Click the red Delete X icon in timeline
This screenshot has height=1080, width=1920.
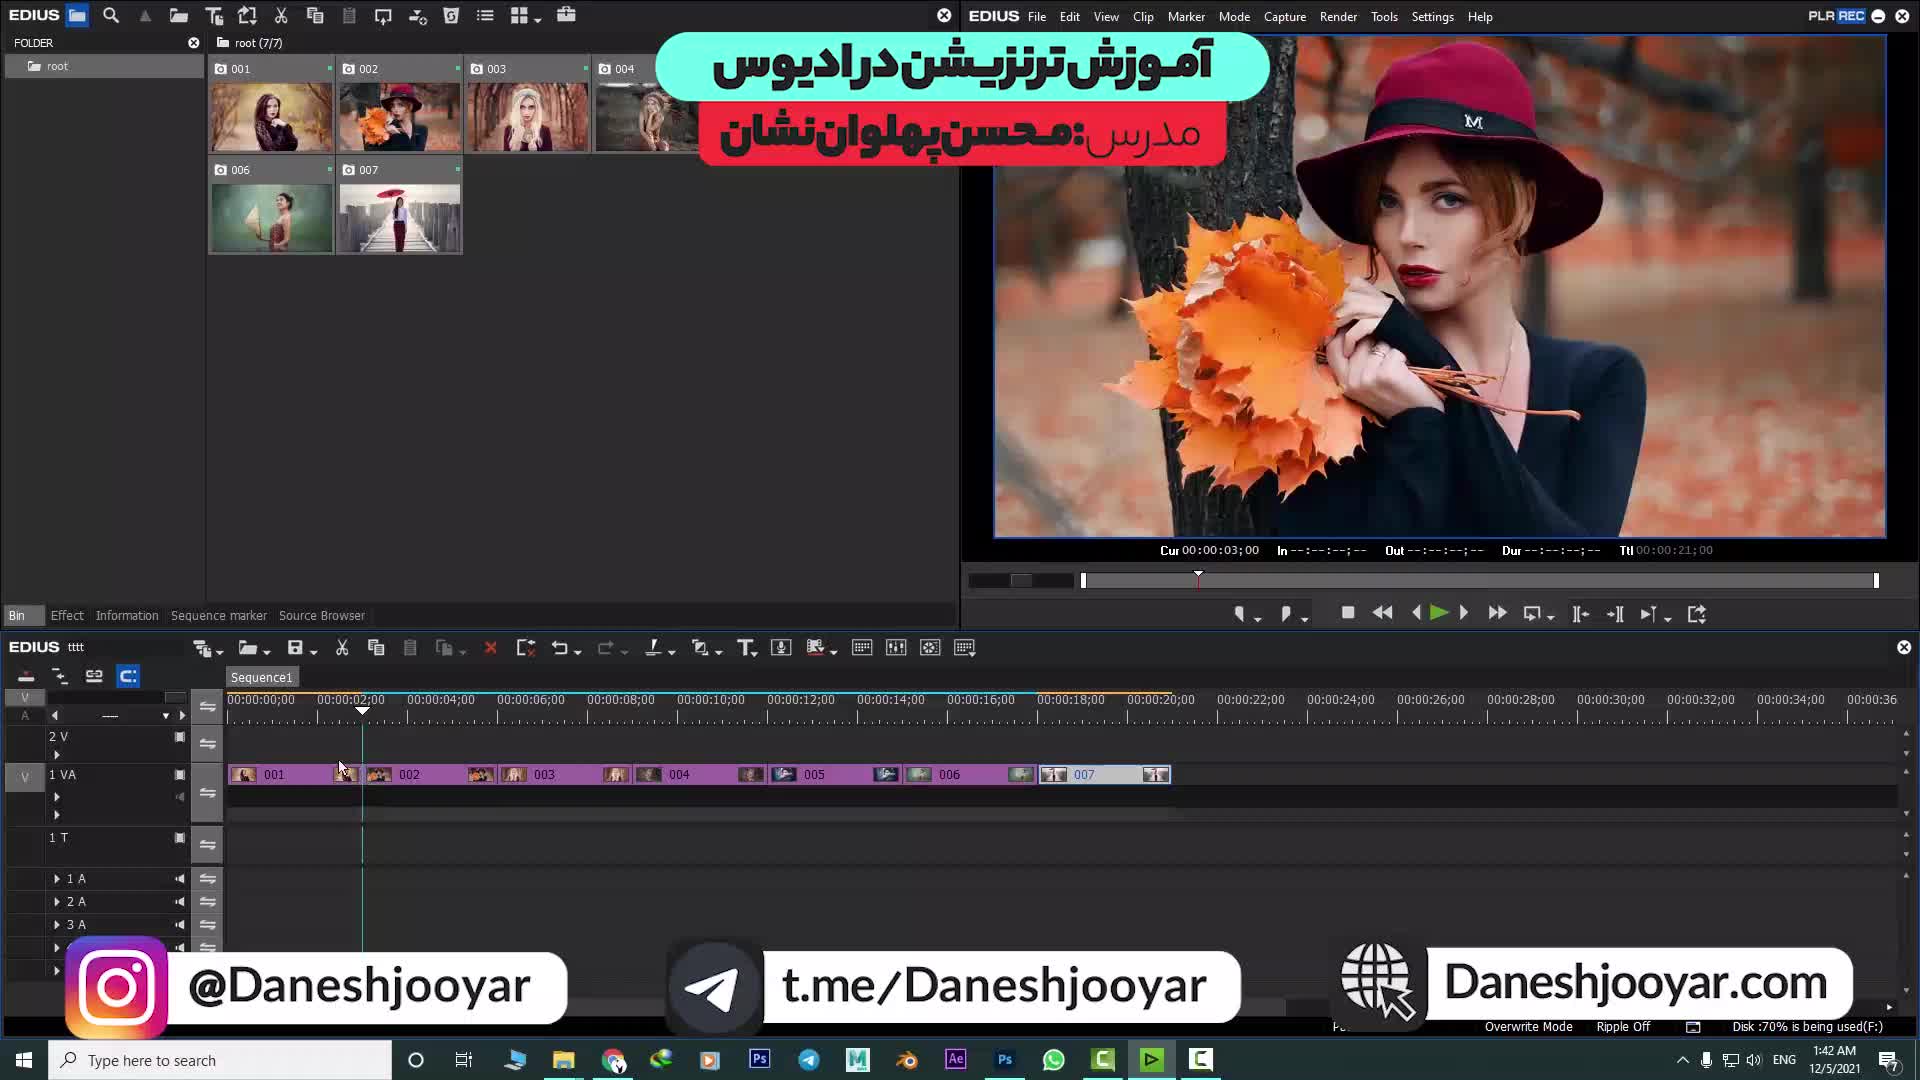tap(490, 648)
